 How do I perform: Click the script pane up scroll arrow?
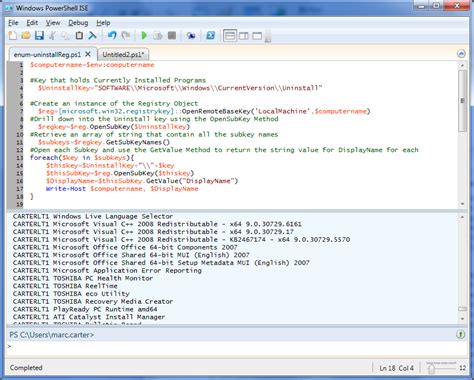[462, 65]
